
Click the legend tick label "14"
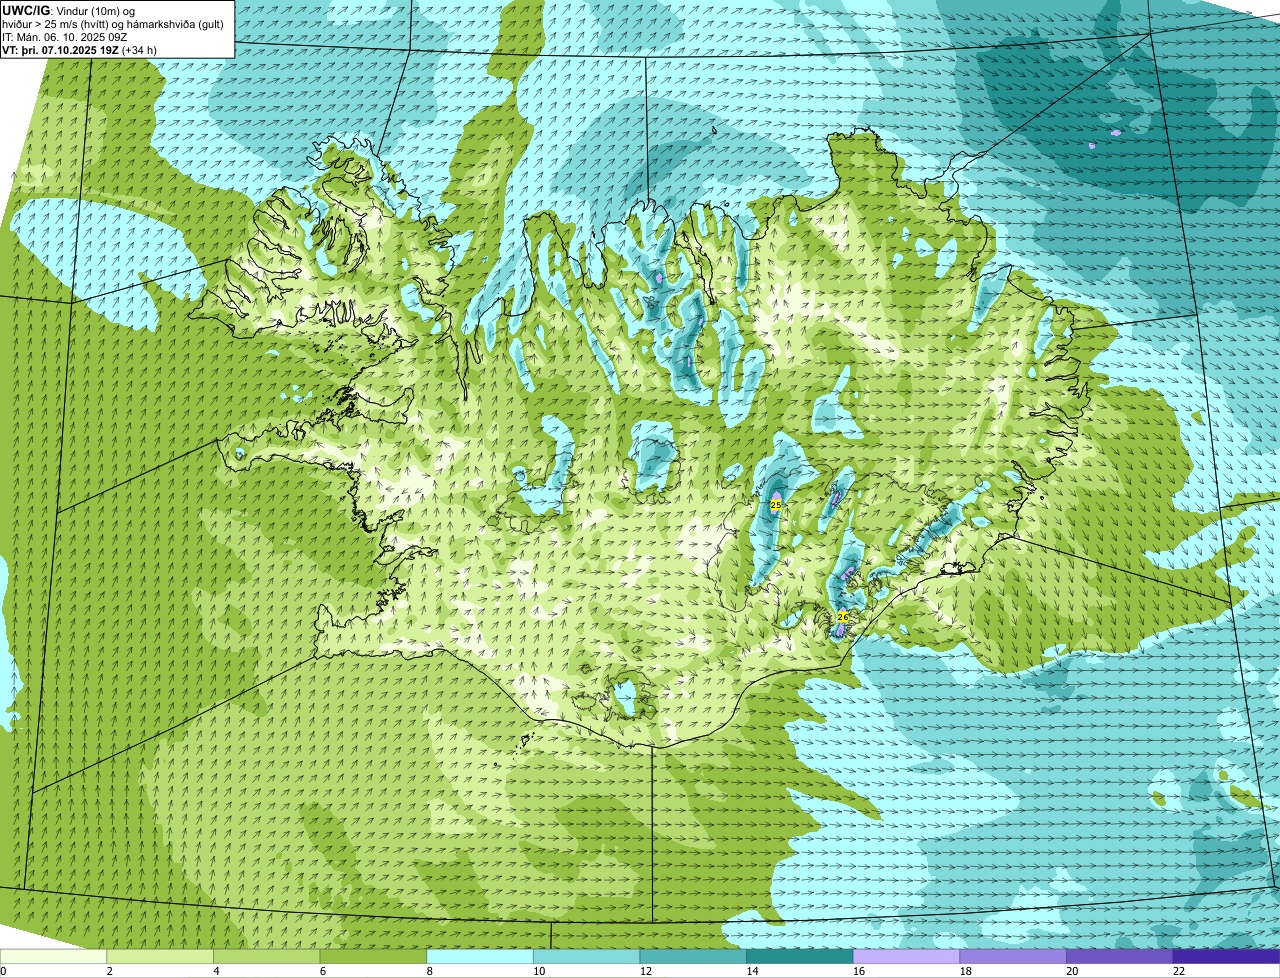tap(753, 971)
